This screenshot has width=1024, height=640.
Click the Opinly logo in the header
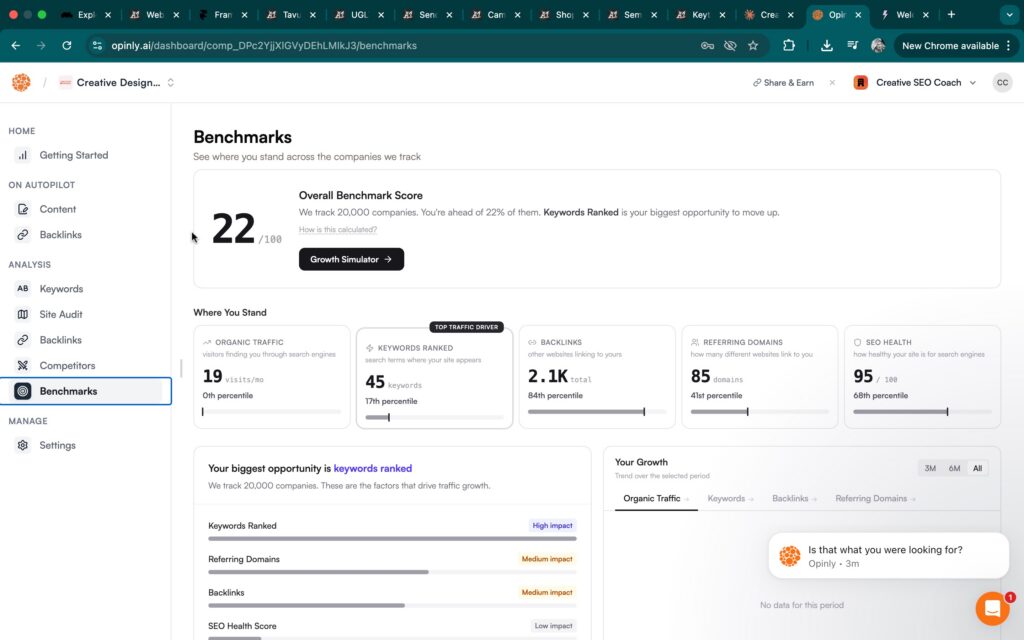click(x=21, y=82)
